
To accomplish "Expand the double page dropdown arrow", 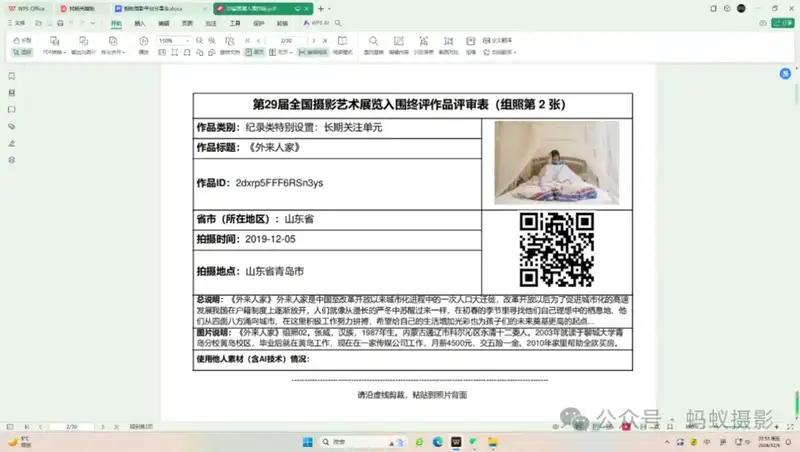I will (291, 53).
